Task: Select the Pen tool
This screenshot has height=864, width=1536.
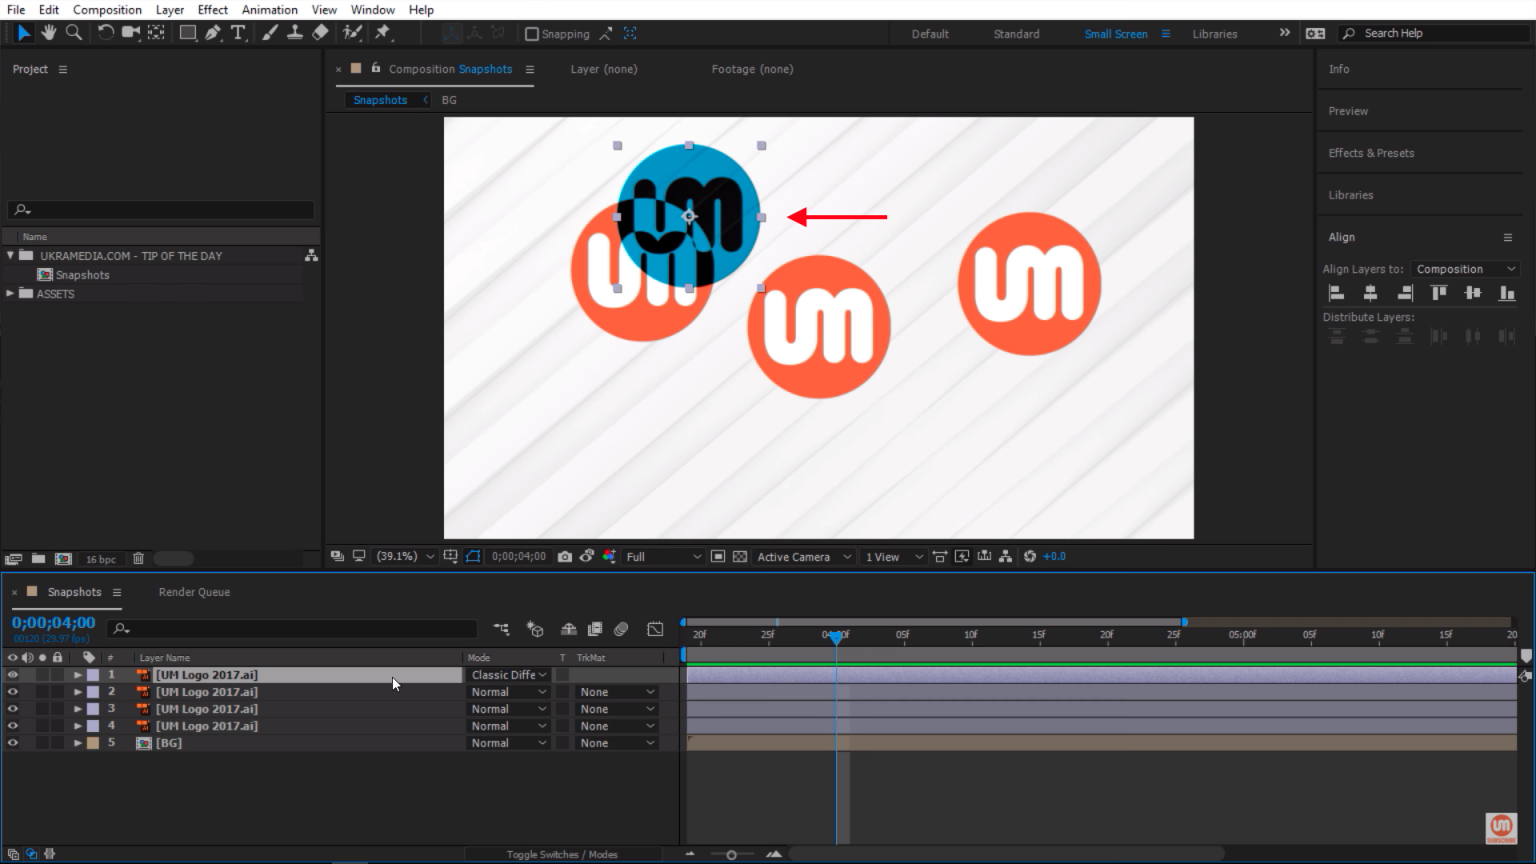Action: click(x=213, y=33)
